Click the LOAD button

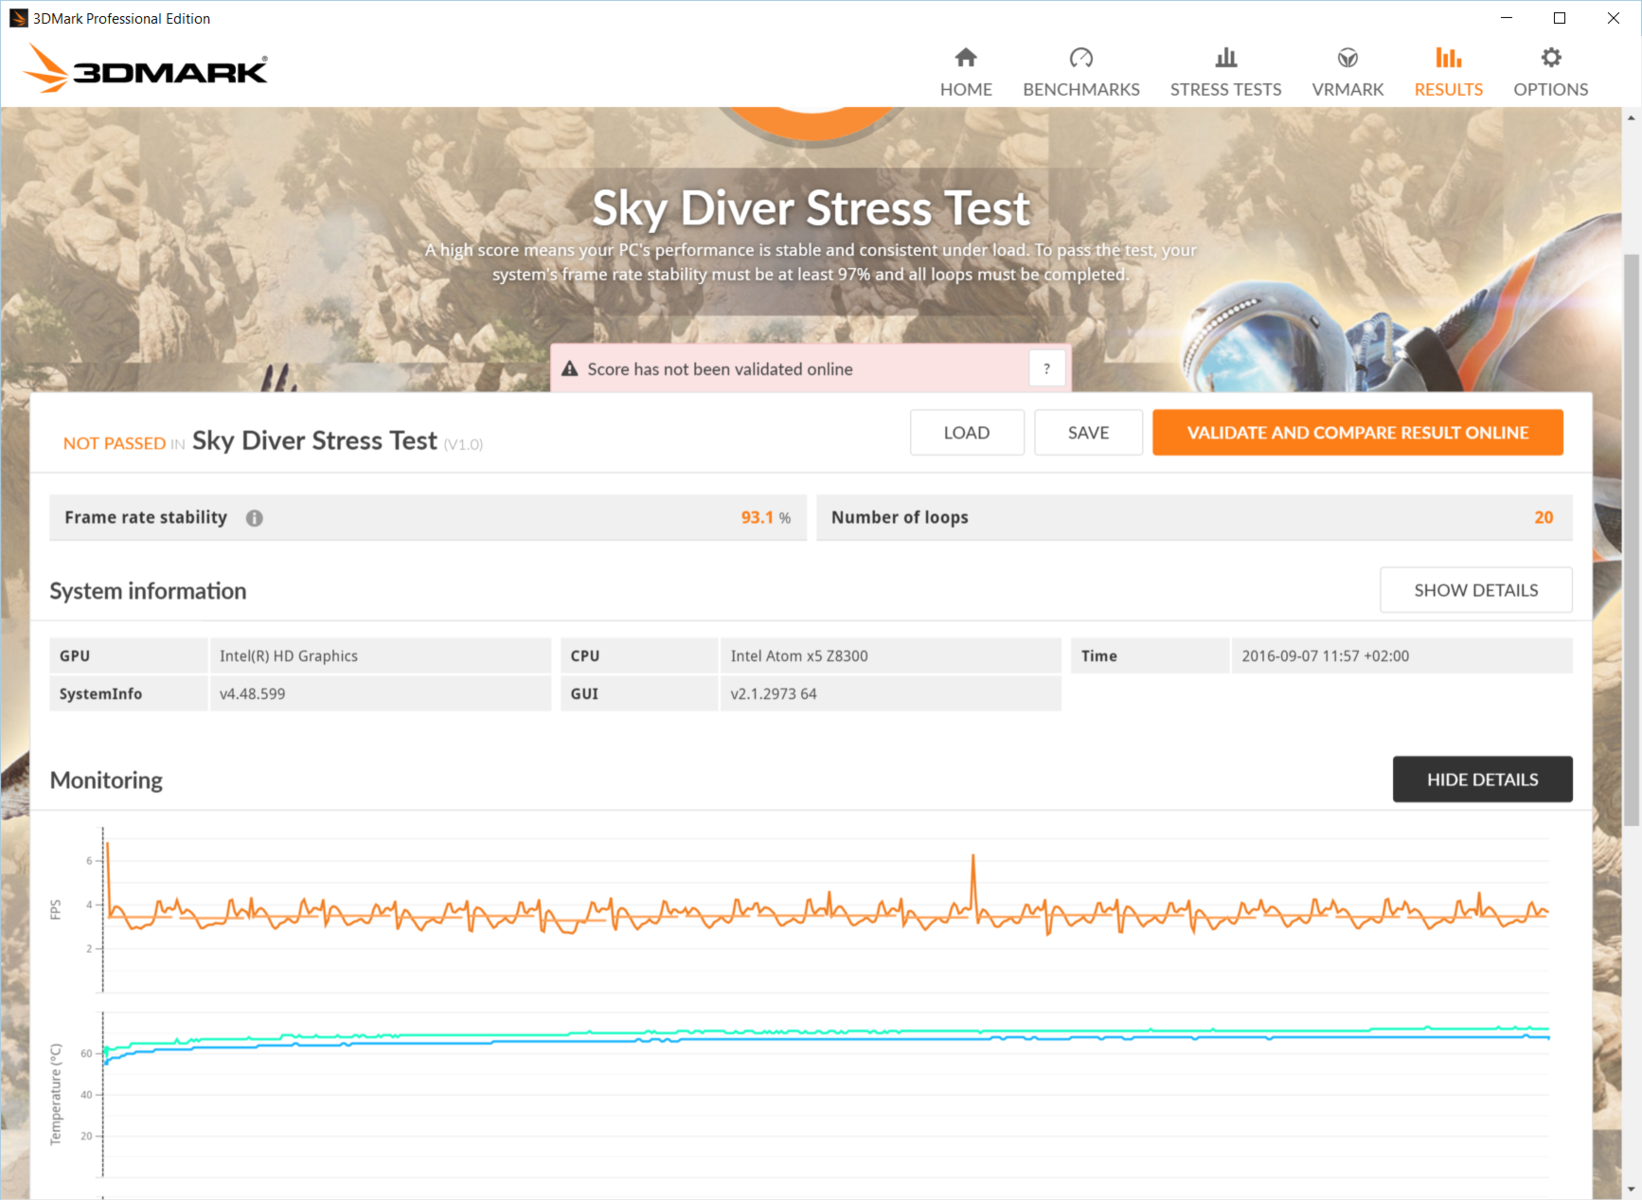[x=967, y=432]
